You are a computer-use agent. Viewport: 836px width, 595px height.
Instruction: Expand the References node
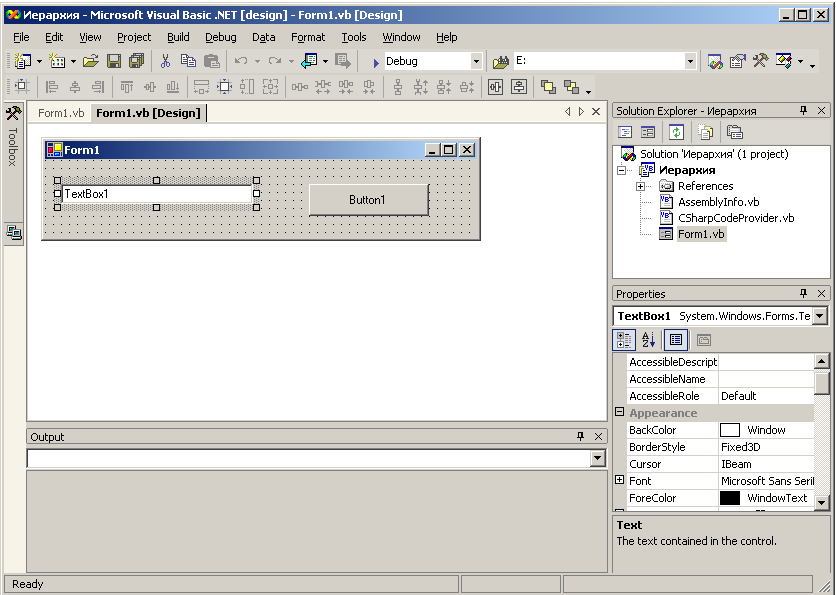tap(640, 187)
